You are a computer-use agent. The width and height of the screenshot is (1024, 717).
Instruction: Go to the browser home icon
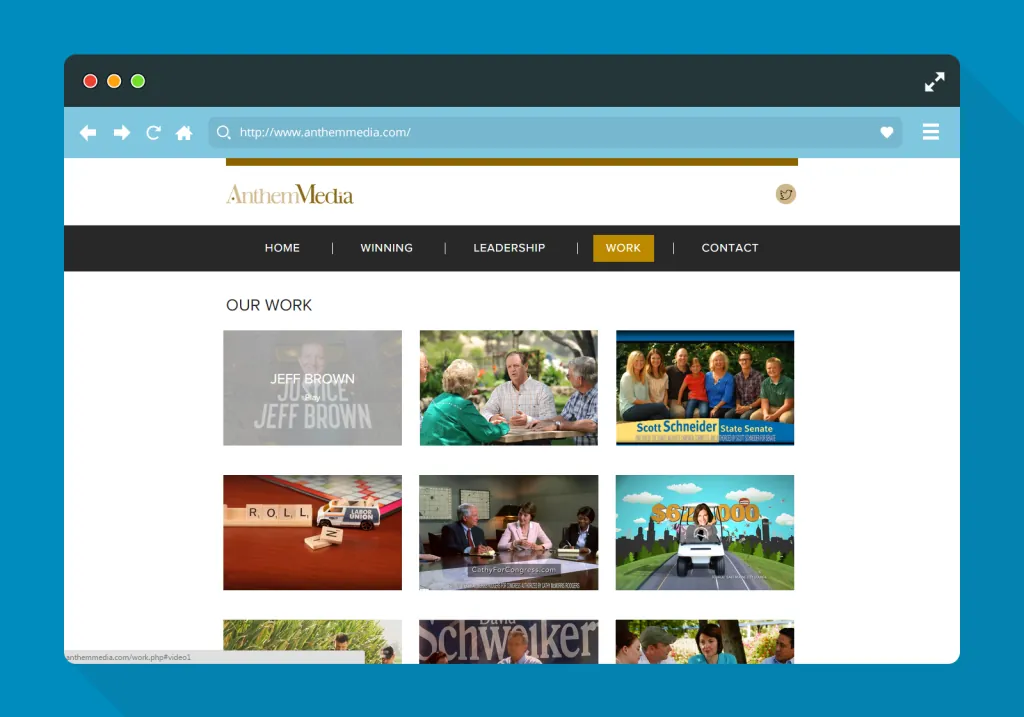point(184,133)
